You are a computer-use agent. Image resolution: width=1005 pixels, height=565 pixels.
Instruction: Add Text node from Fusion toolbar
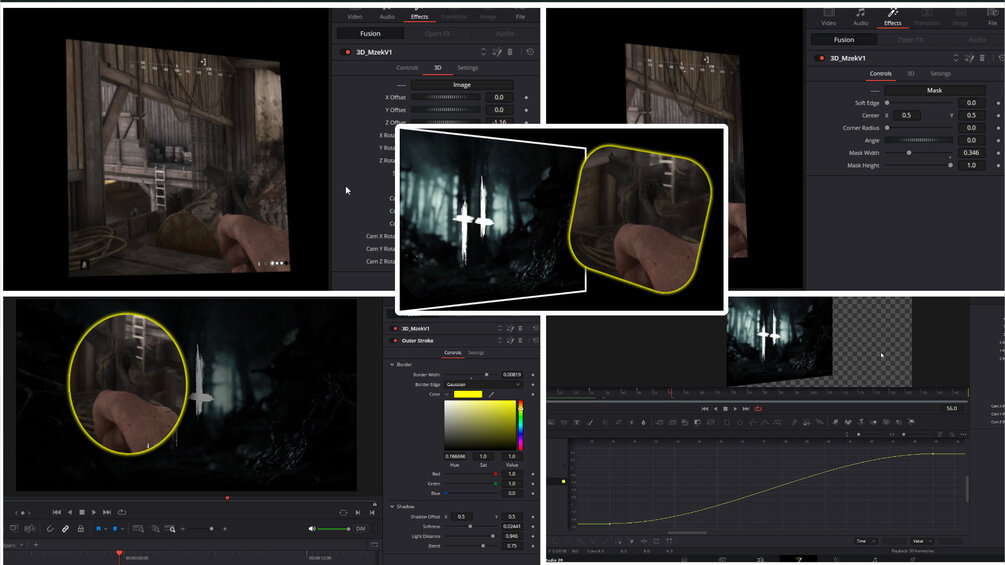(577, 422)
